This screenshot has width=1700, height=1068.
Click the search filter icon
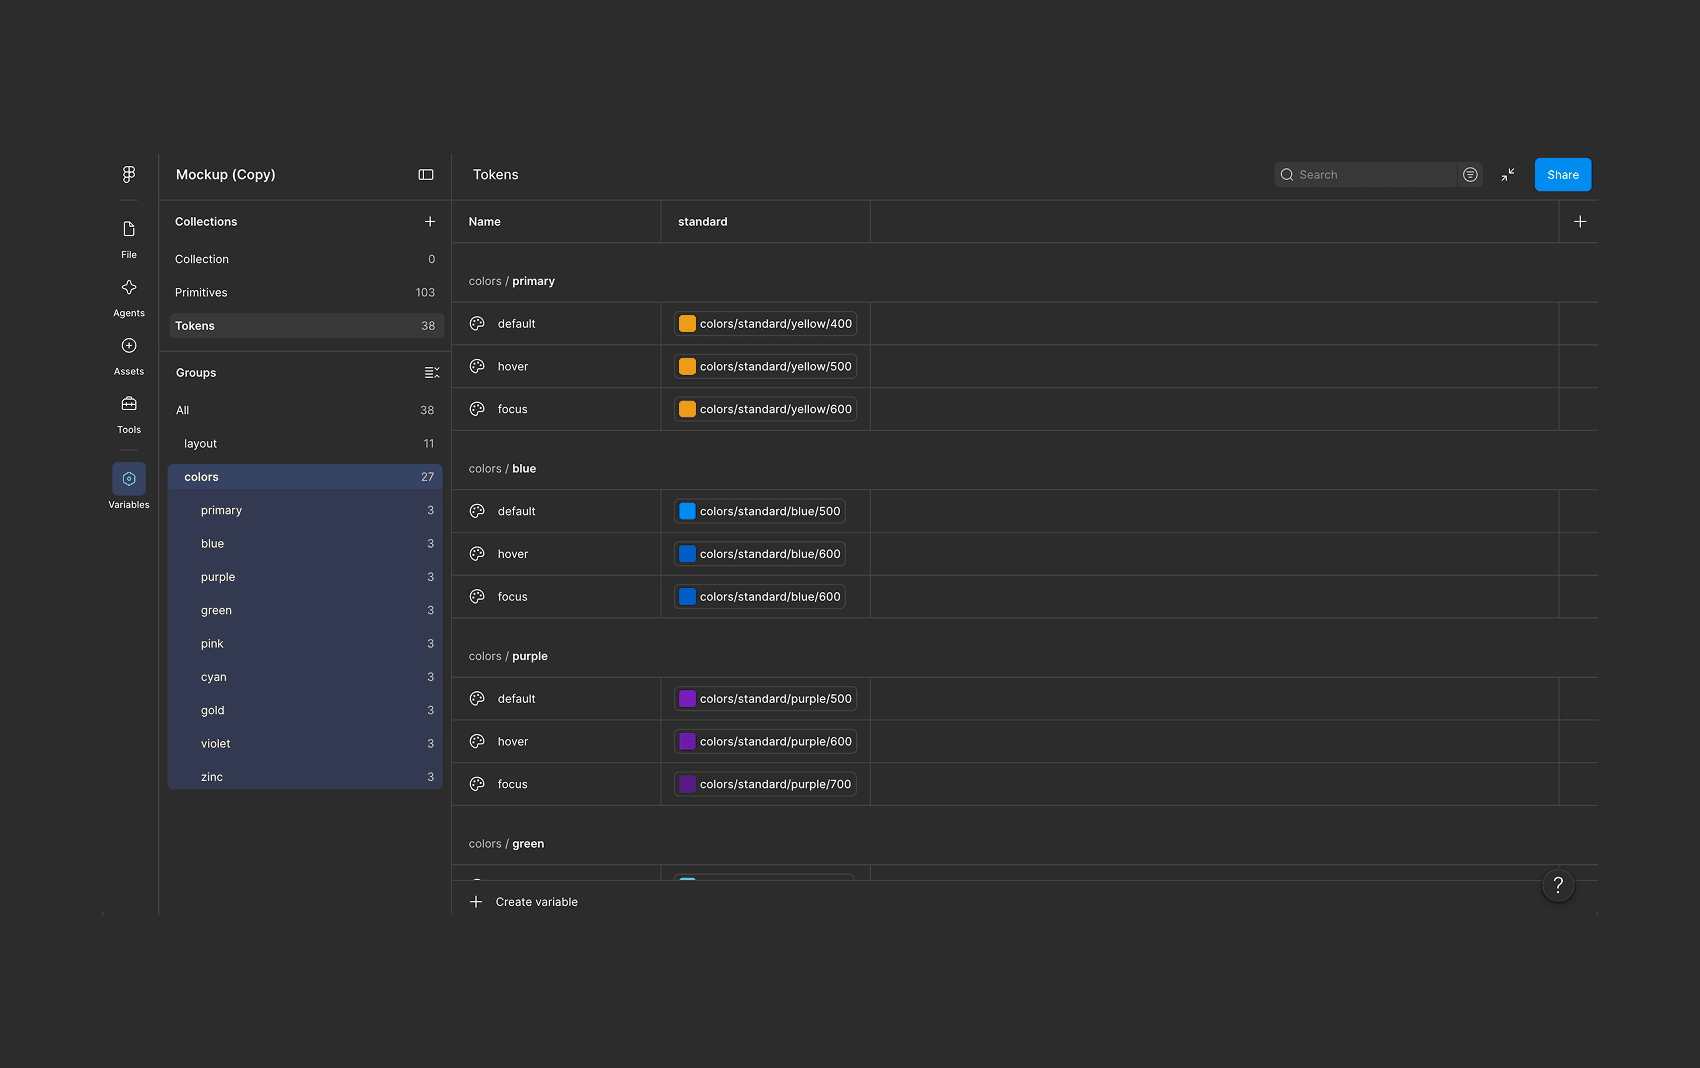pos(1470,174)
